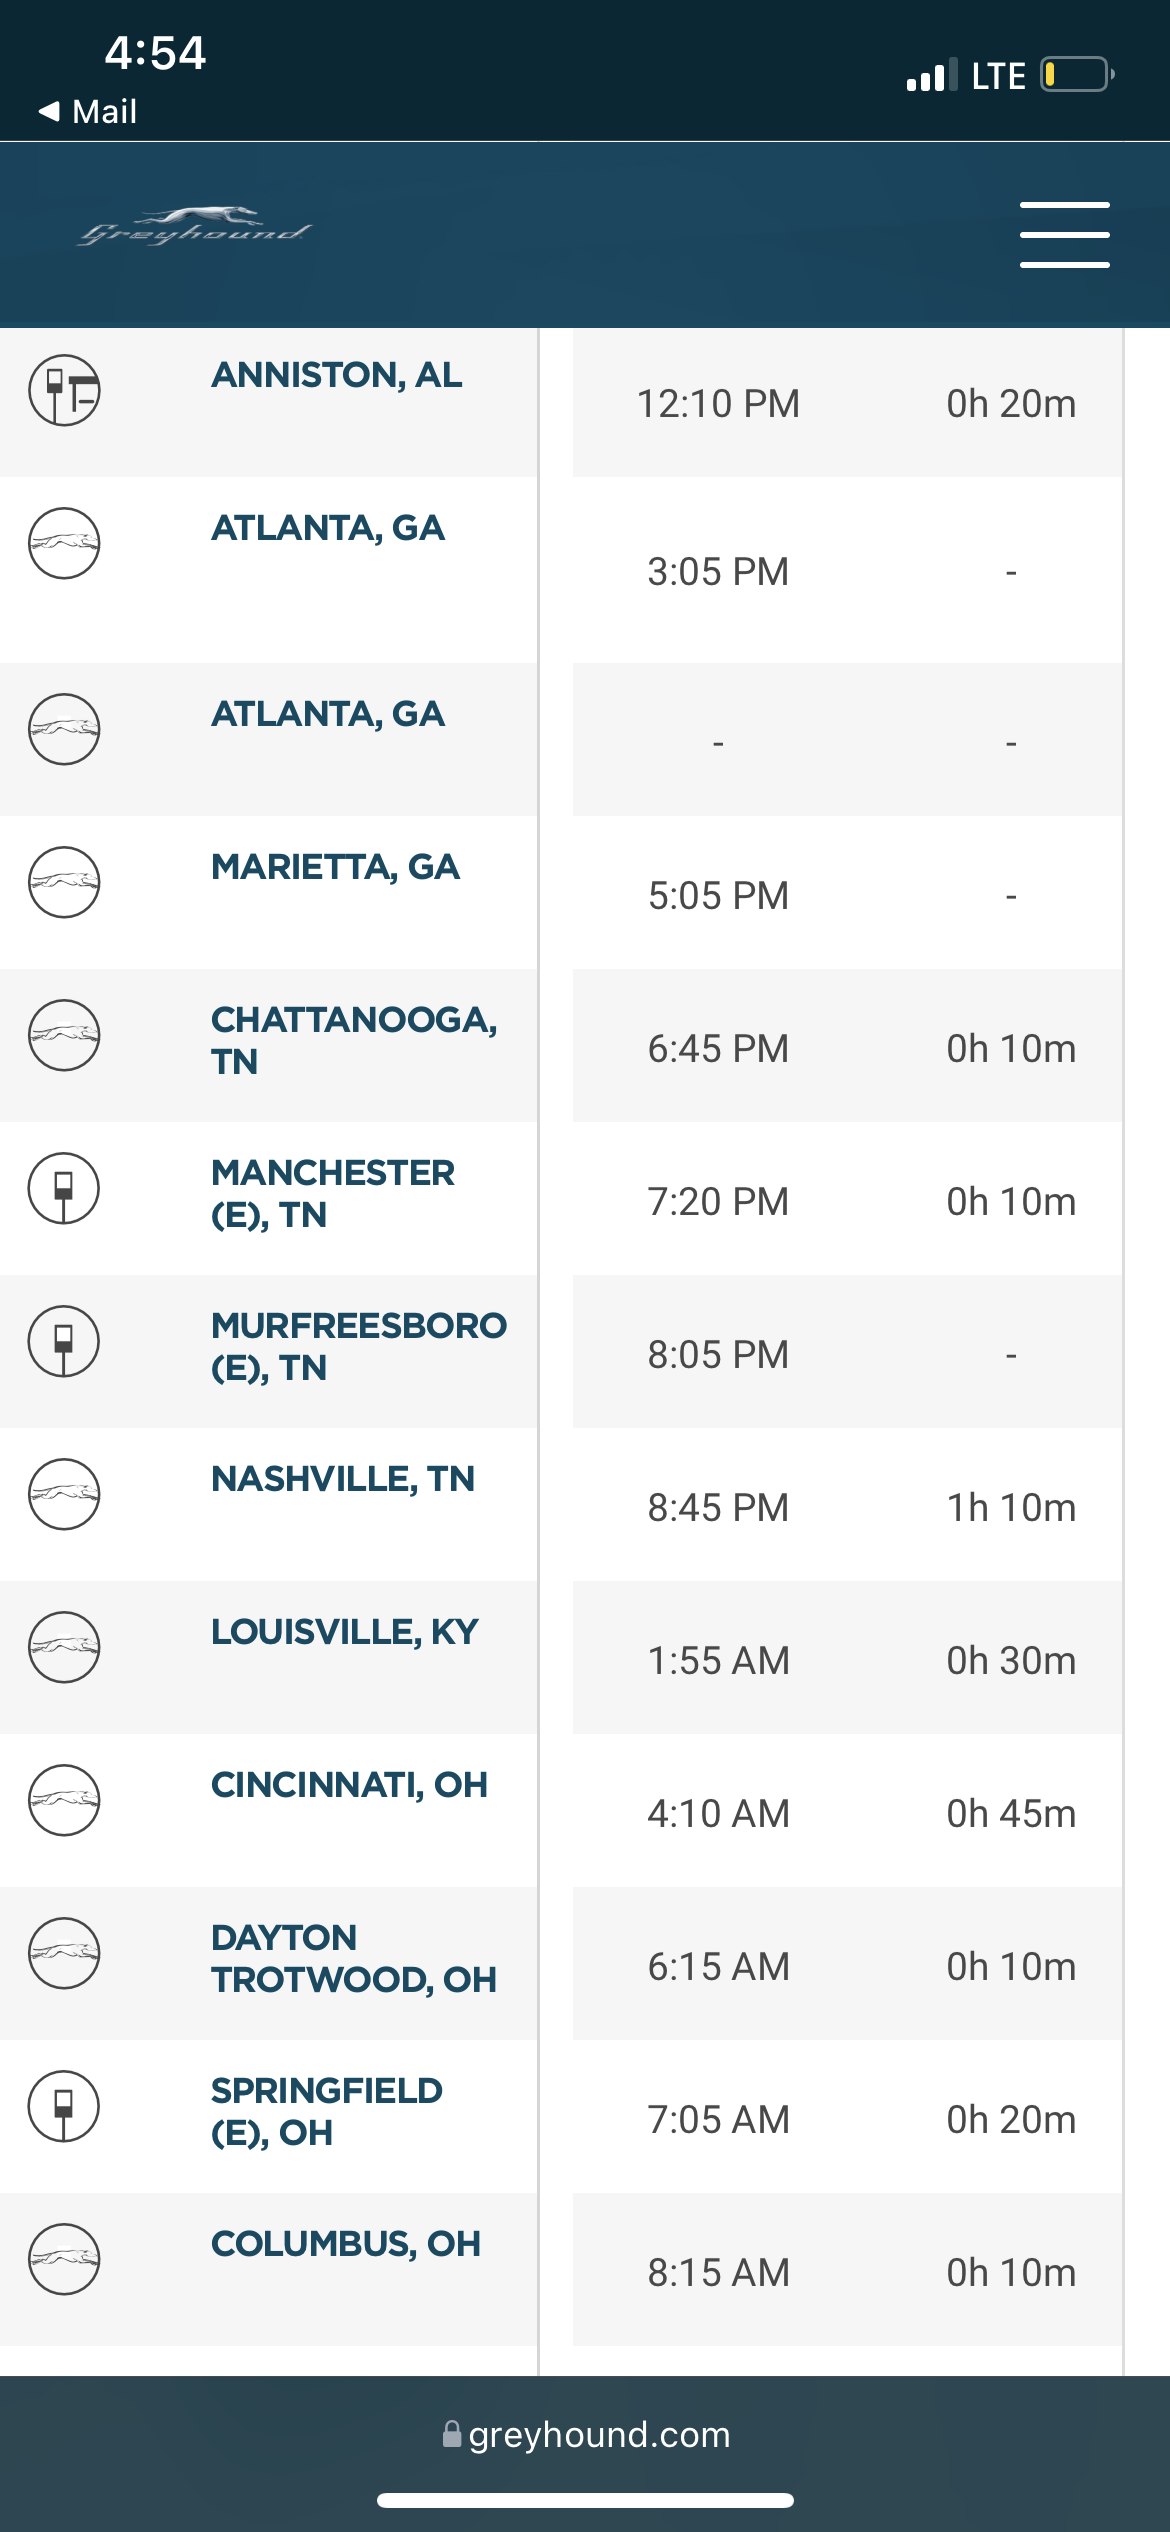This screenshot has height=2532, width=1170.
Task: Tap the Greyhound logo in header
Action: click(x=195, y=228)
